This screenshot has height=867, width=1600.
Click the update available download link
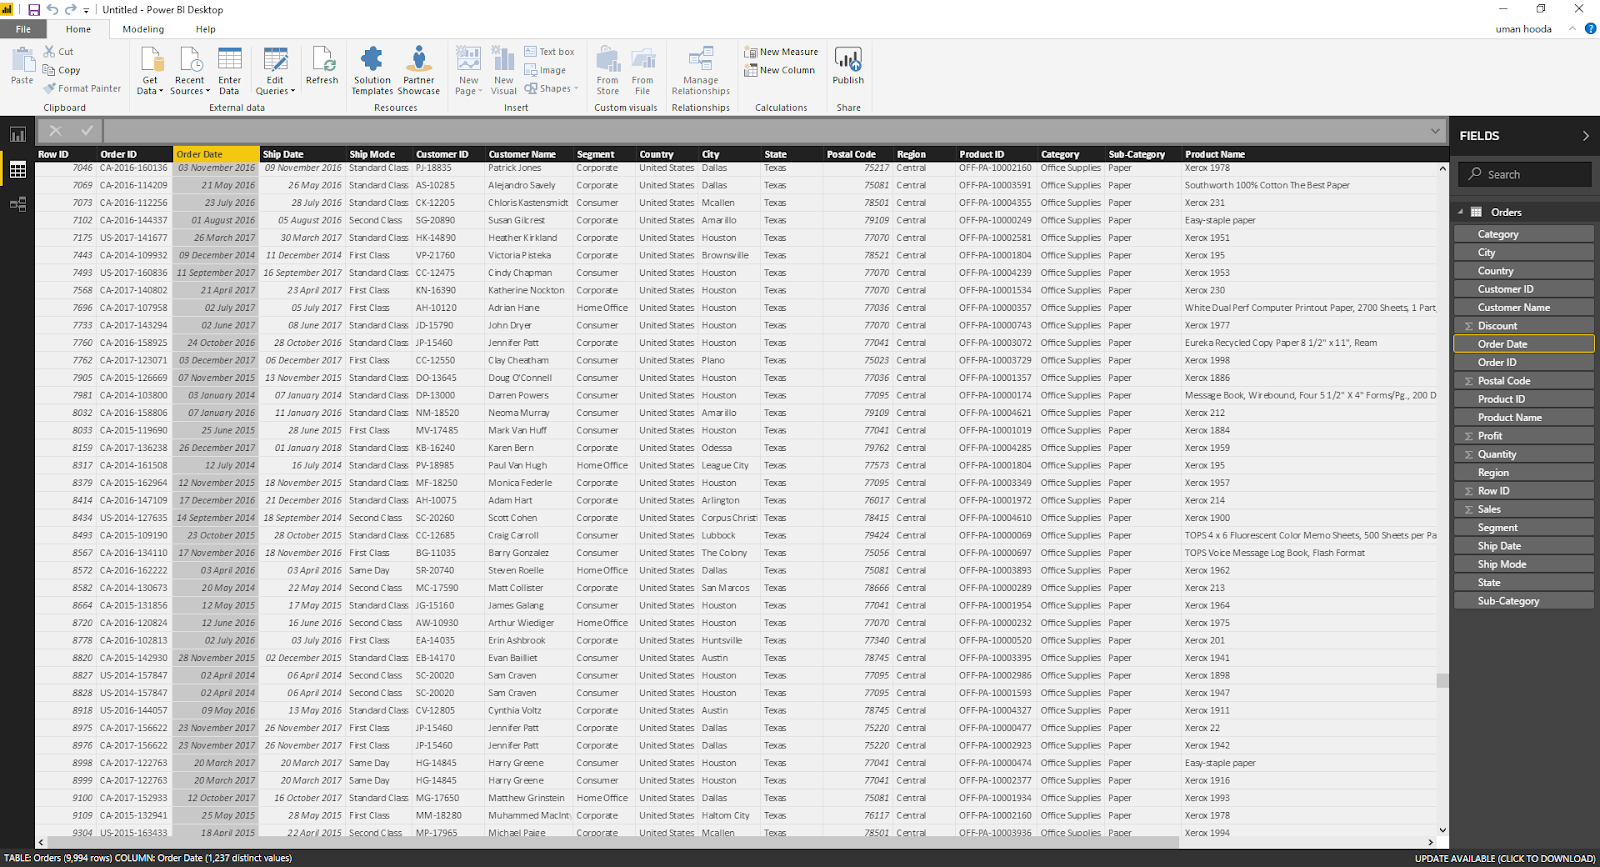coord(1505,858)
